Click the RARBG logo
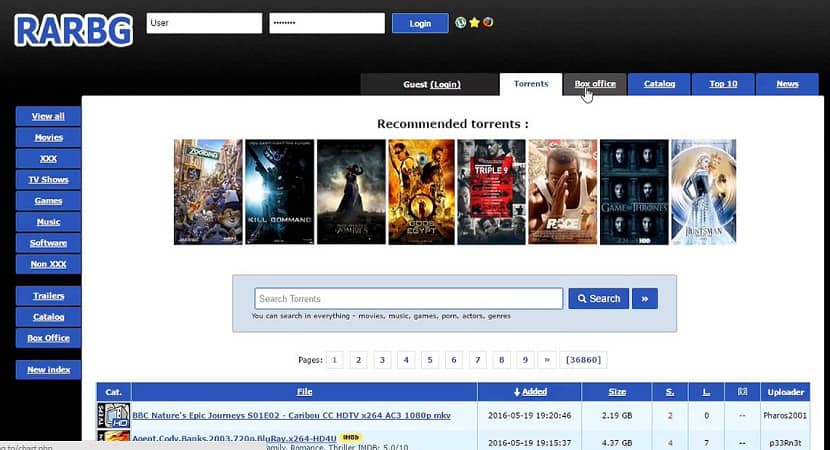830x450 pixels. (74, 30)
